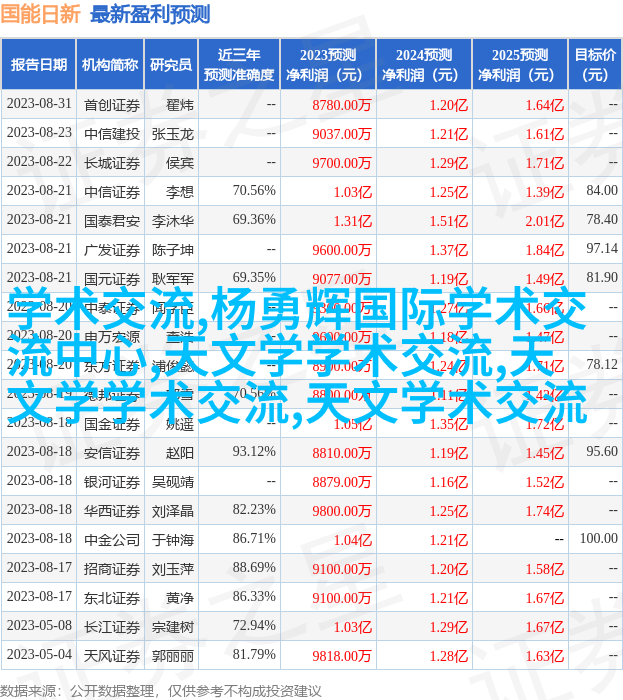Click the 国能日新 stock name in title
The width and height of the screenshot is (623, 700).
[41, 14]
